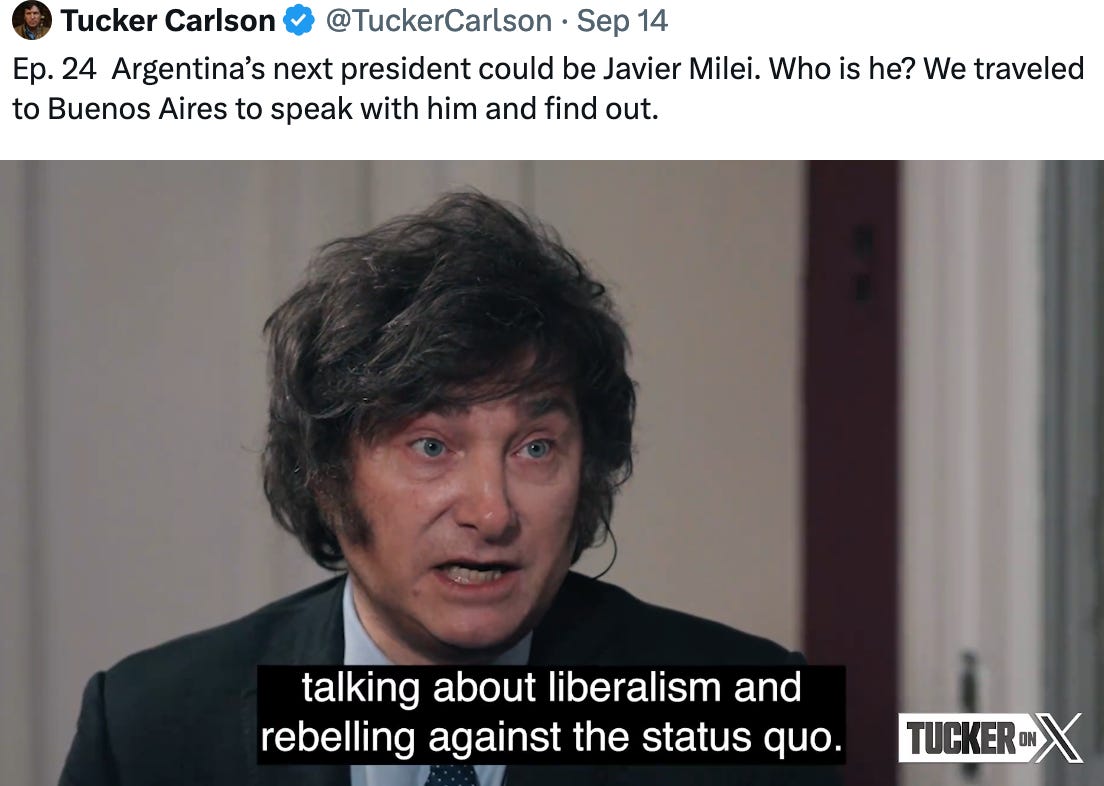Image resolution: width=1104 pixels, height=786 pixels.
Task: Click the 'talking about liberalism and' subtitle line
Action: tap(551, 687)
